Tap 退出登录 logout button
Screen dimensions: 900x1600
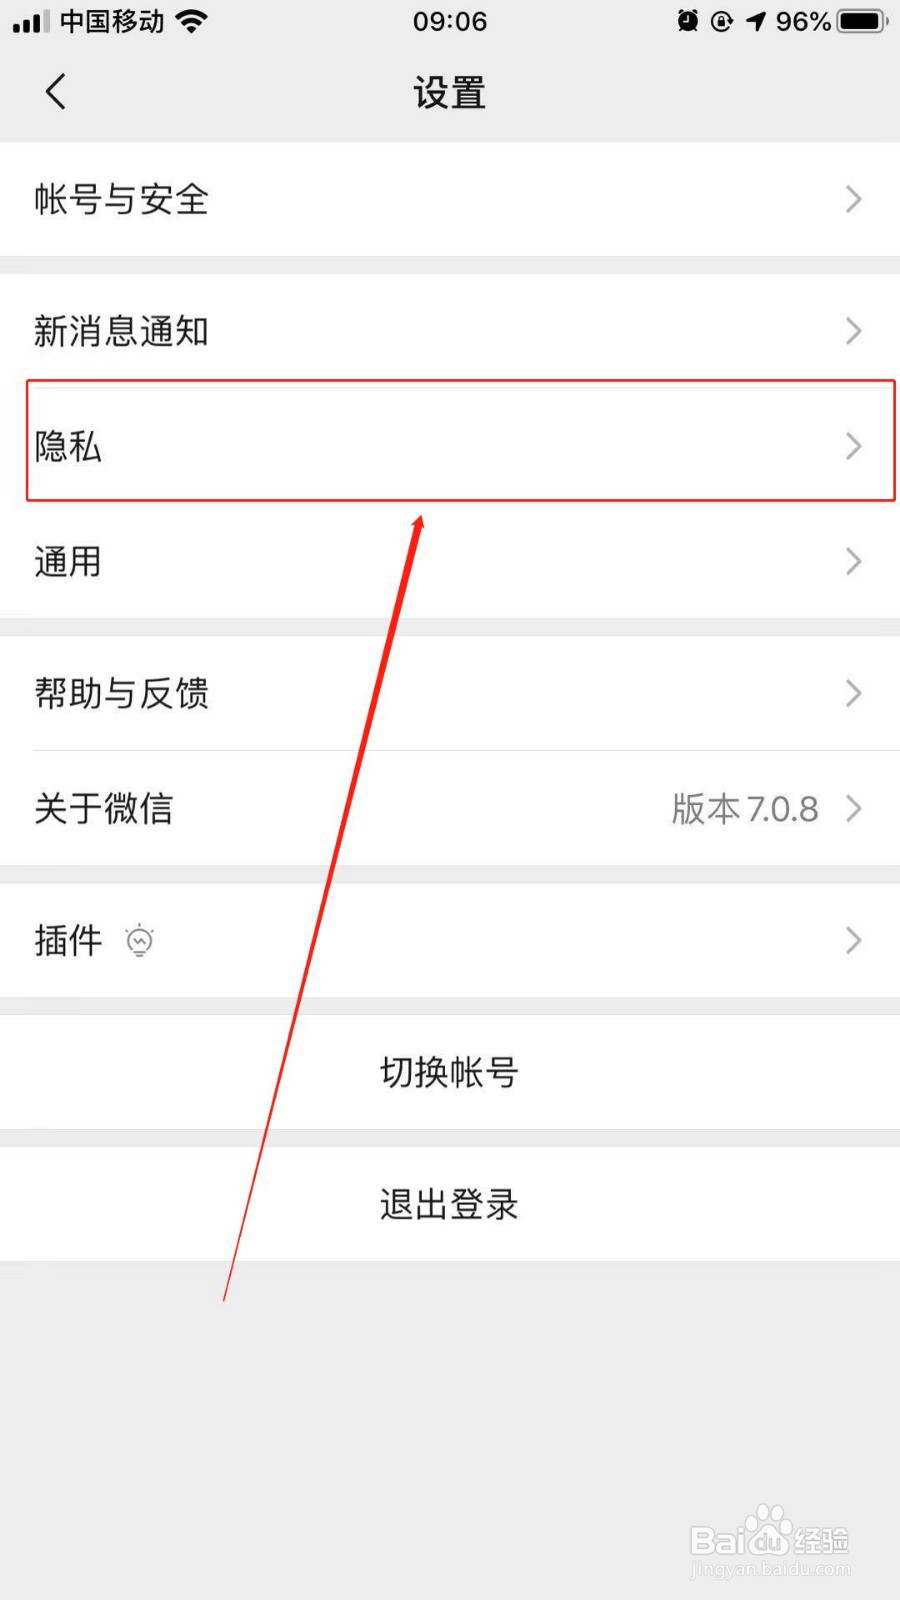[x=450, y=1204]
